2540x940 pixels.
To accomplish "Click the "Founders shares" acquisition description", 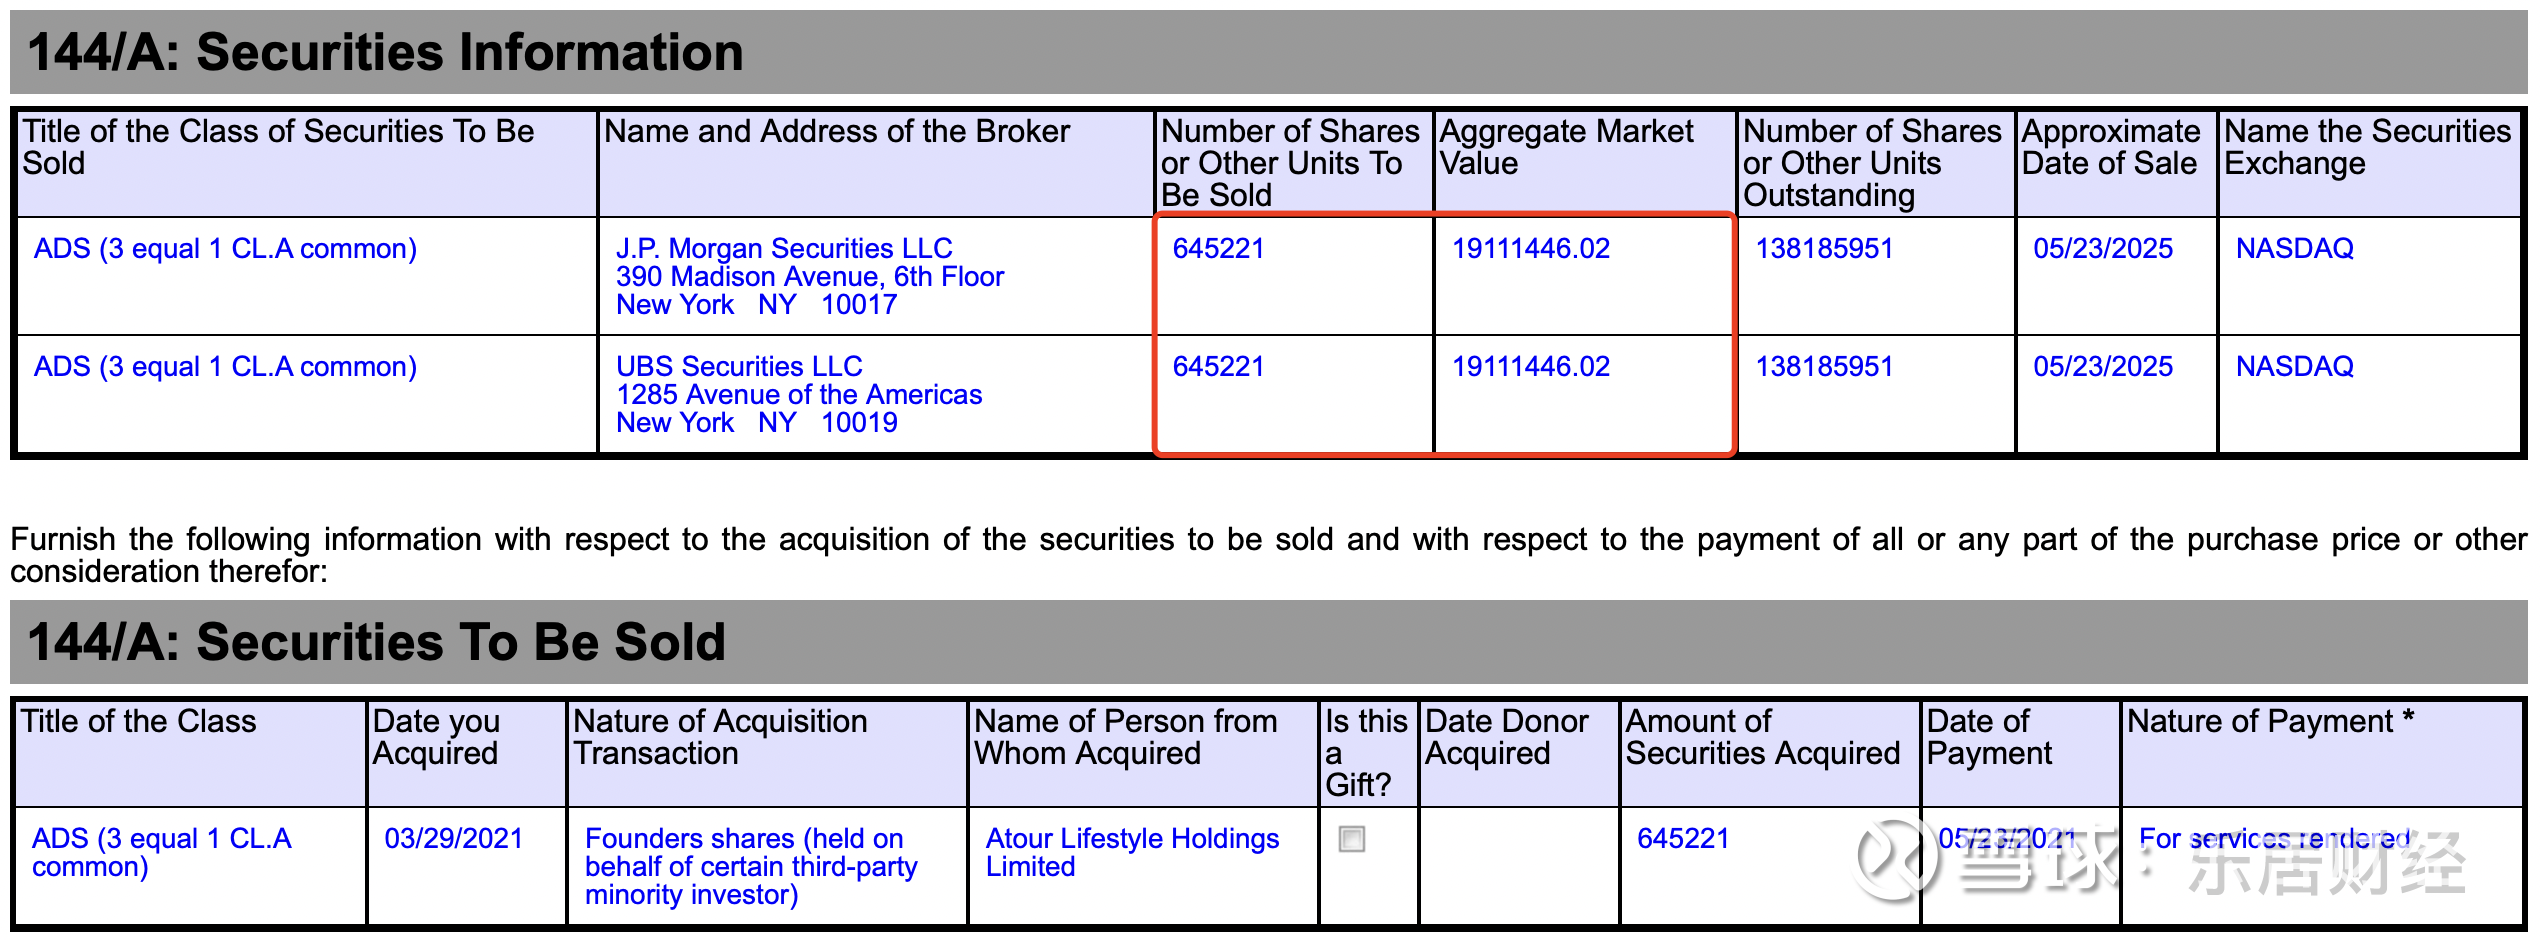I will click(750, 866).
